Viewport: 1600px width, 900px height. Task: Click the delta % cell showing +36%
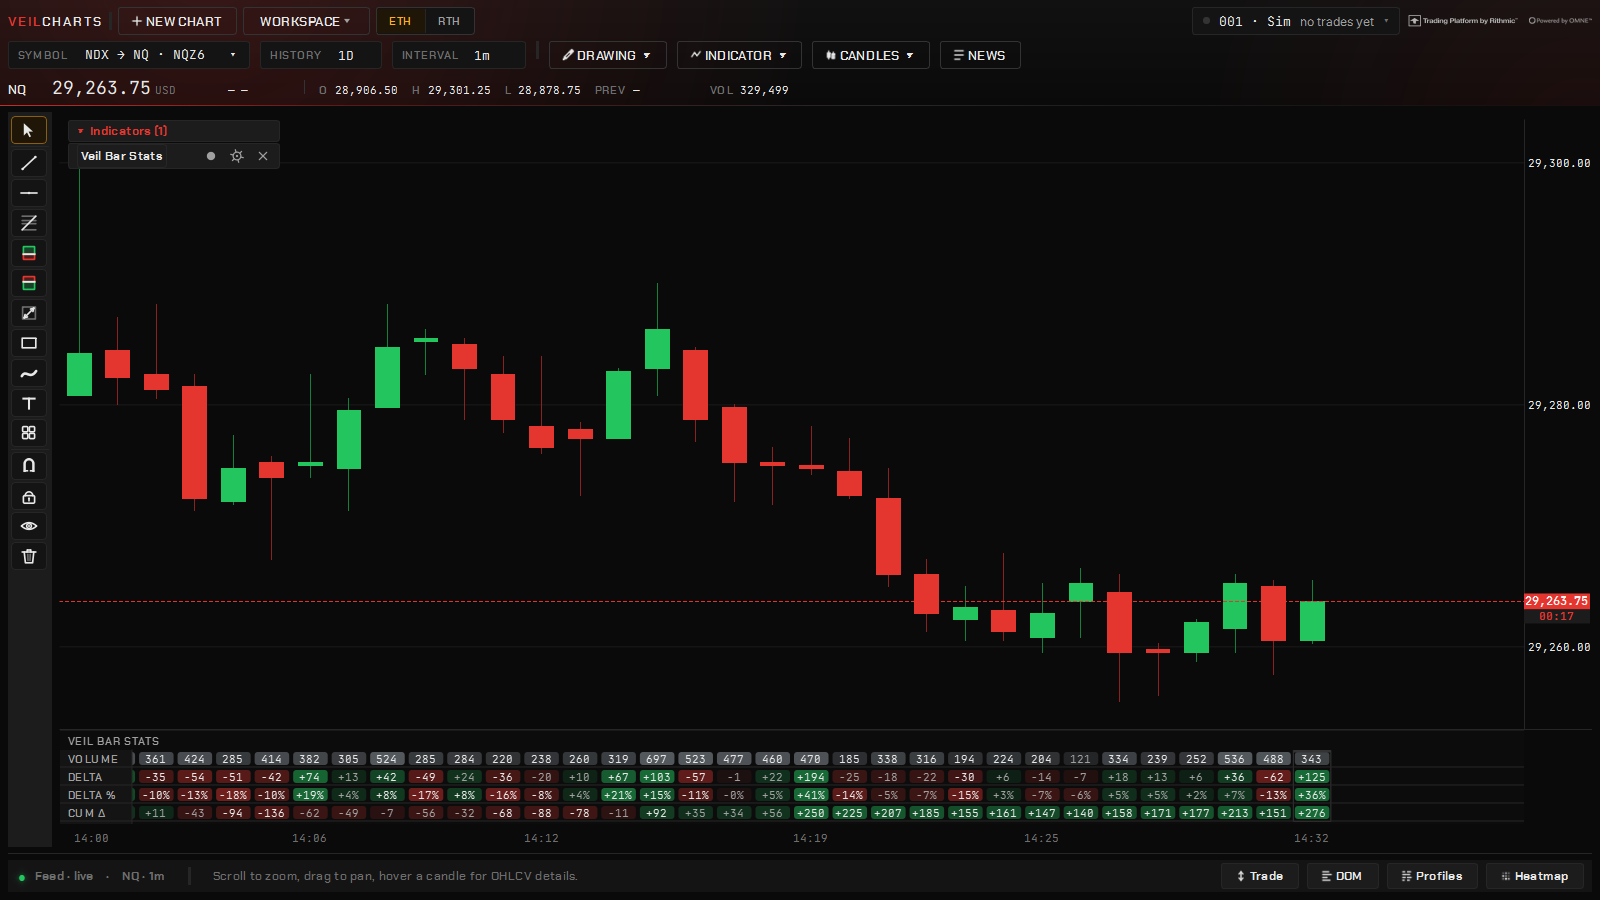point(1311,795)
